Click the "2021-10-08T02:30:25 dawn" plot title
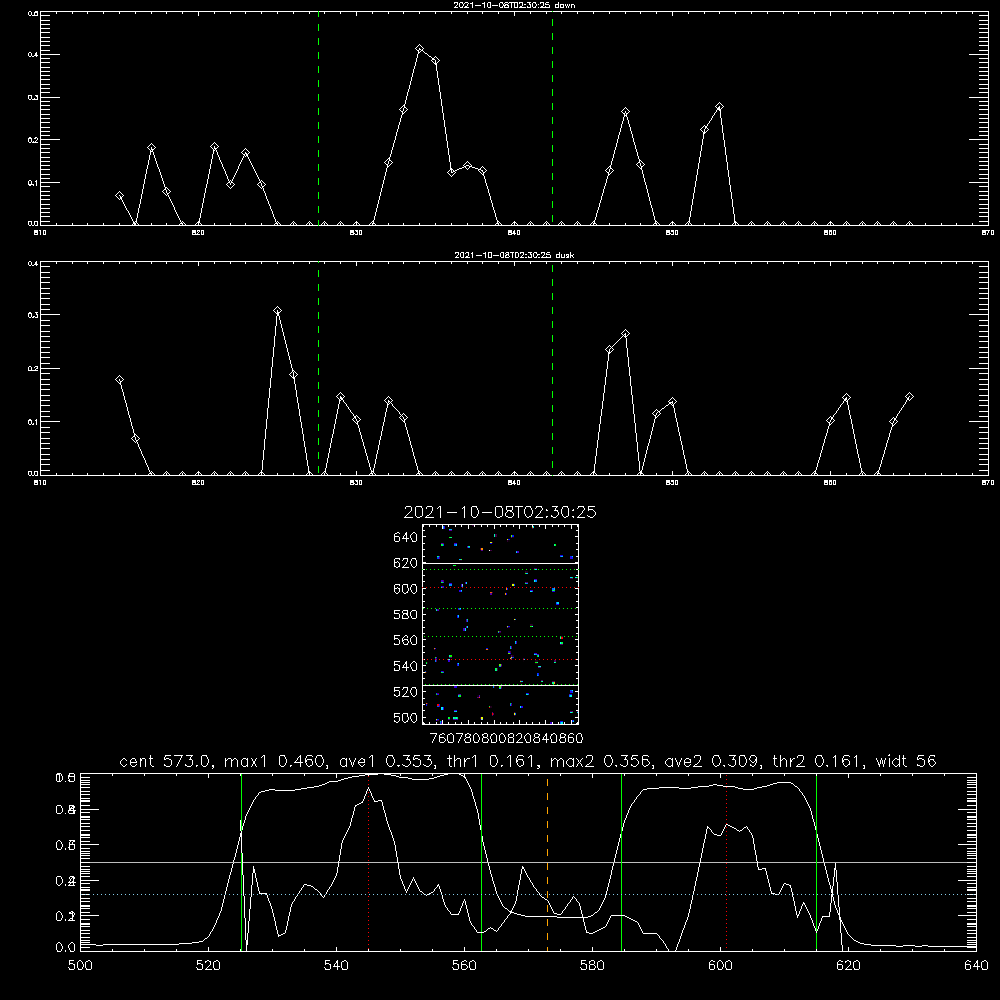This screenshot has width=1000, height=1000. click(x=514, y=5)
